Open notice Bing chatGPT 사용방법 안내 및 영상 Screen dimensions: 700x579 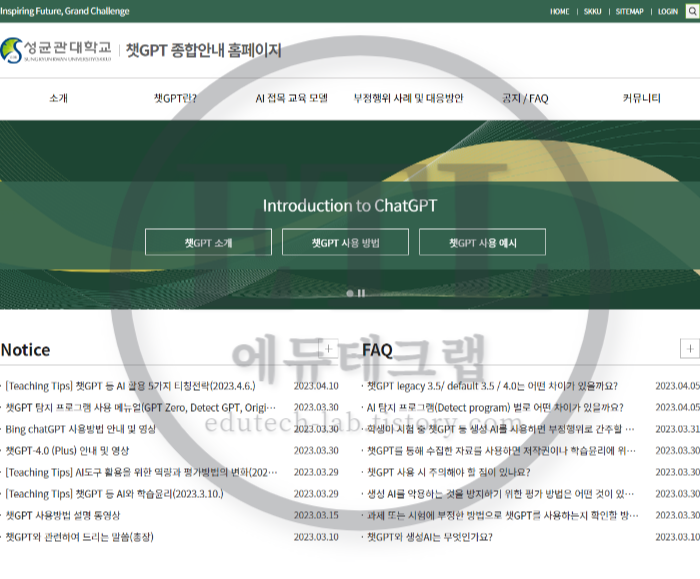[80, 429]
